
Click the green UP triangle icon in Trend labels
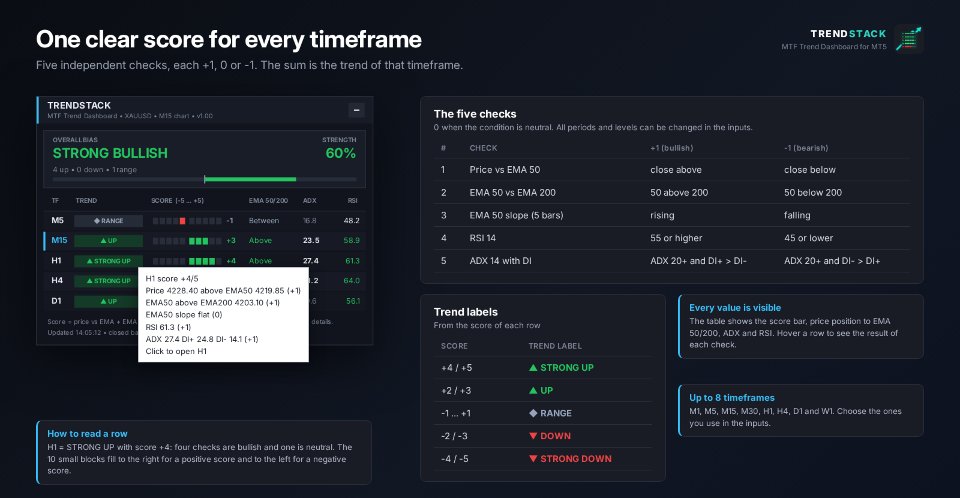coord(533,390)
